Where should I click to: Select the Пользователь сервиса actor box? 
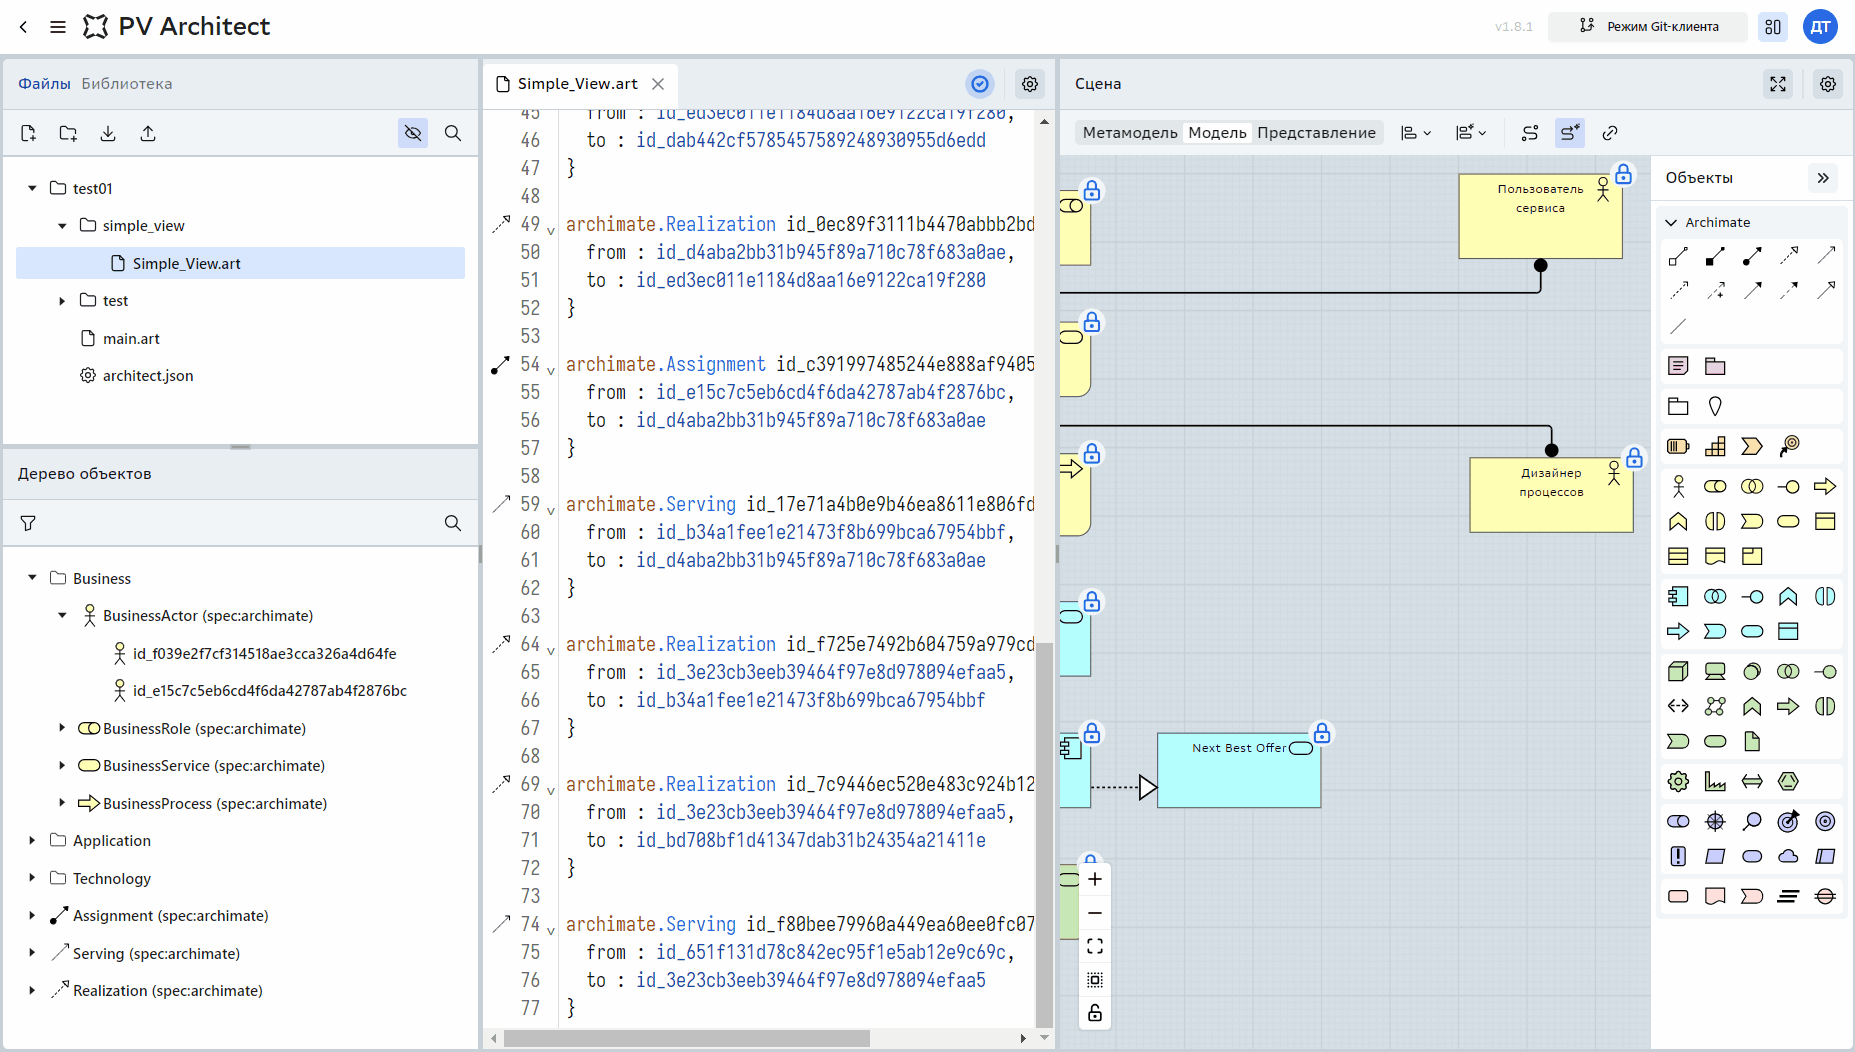pyautogui.click(x=1540, y=217)
